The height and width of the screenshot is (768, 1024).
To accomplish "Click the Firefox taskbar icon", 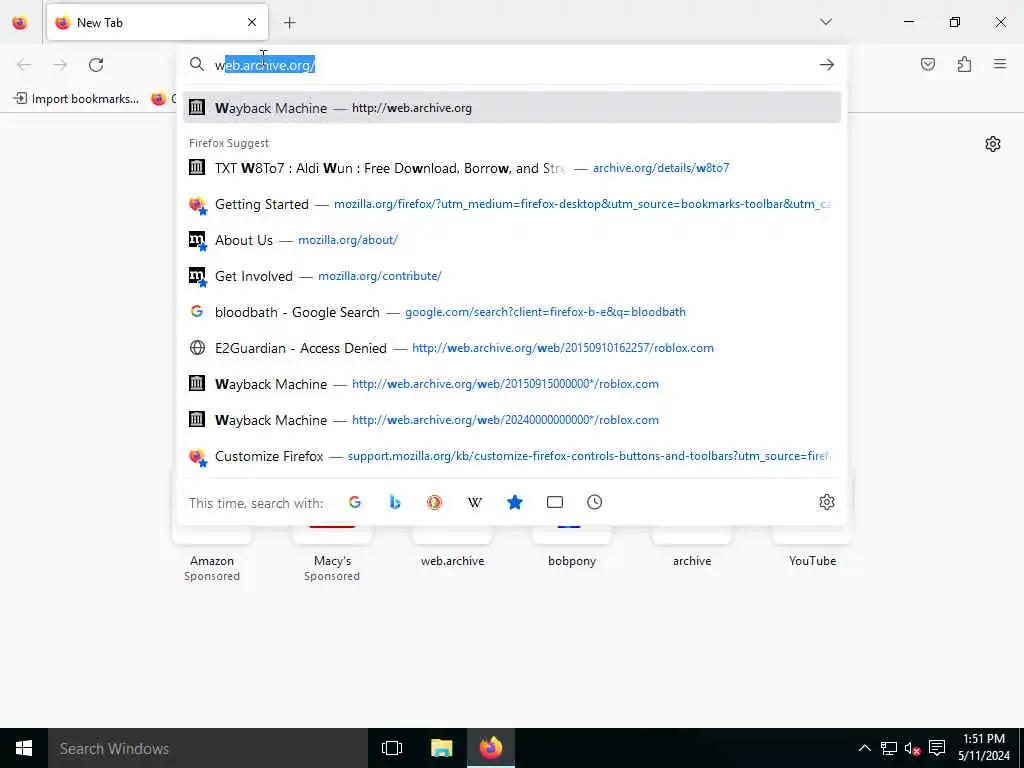I will pos(491,748).
